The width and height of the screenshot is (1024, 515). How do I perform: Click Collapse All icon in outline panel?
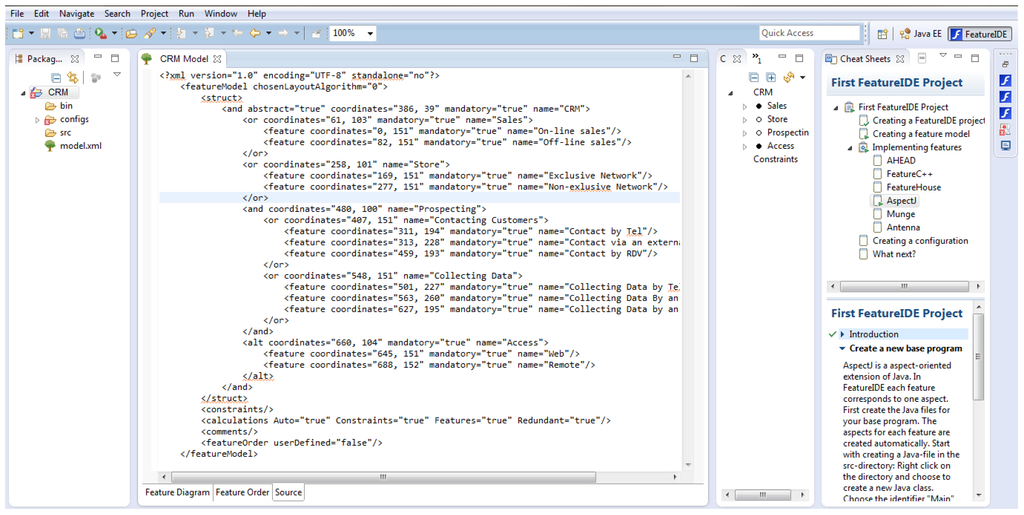pyautogui.click(x=756, y=77)
